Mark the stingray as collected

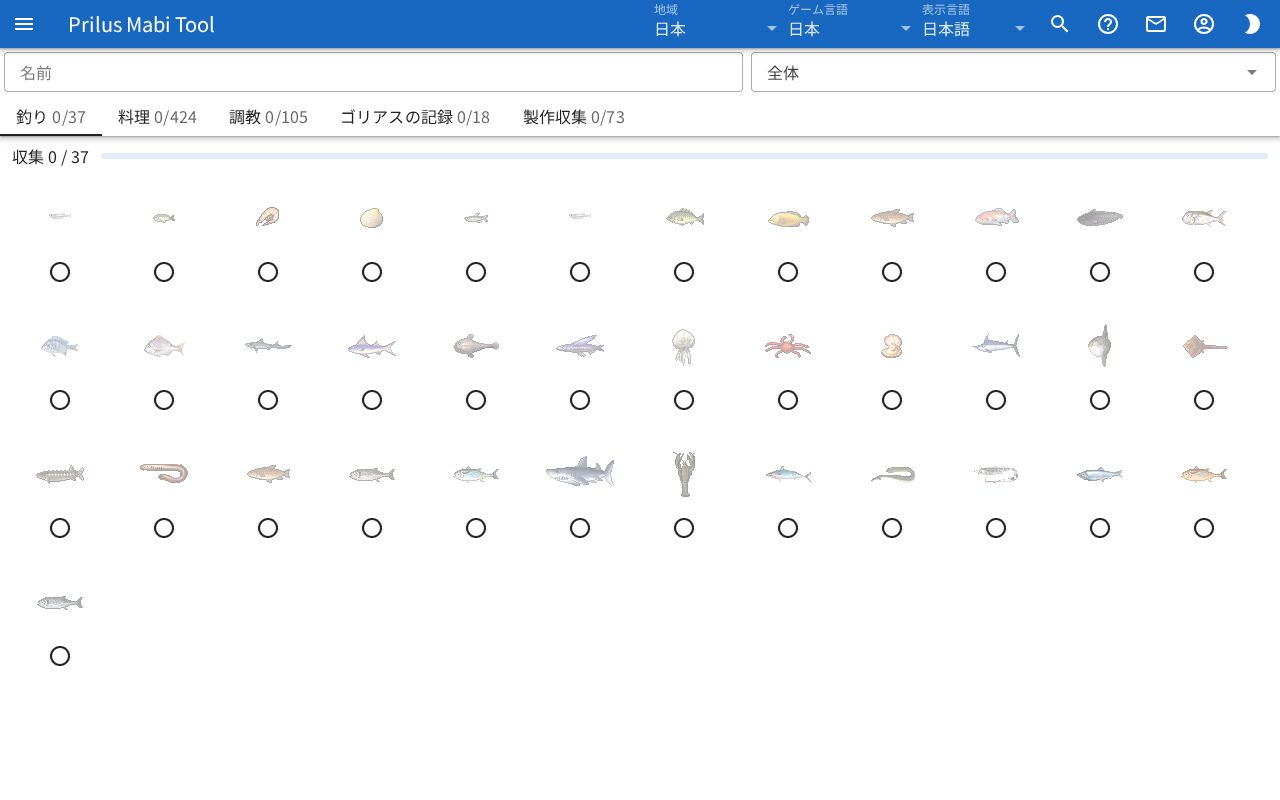(x=1204, y=400)
